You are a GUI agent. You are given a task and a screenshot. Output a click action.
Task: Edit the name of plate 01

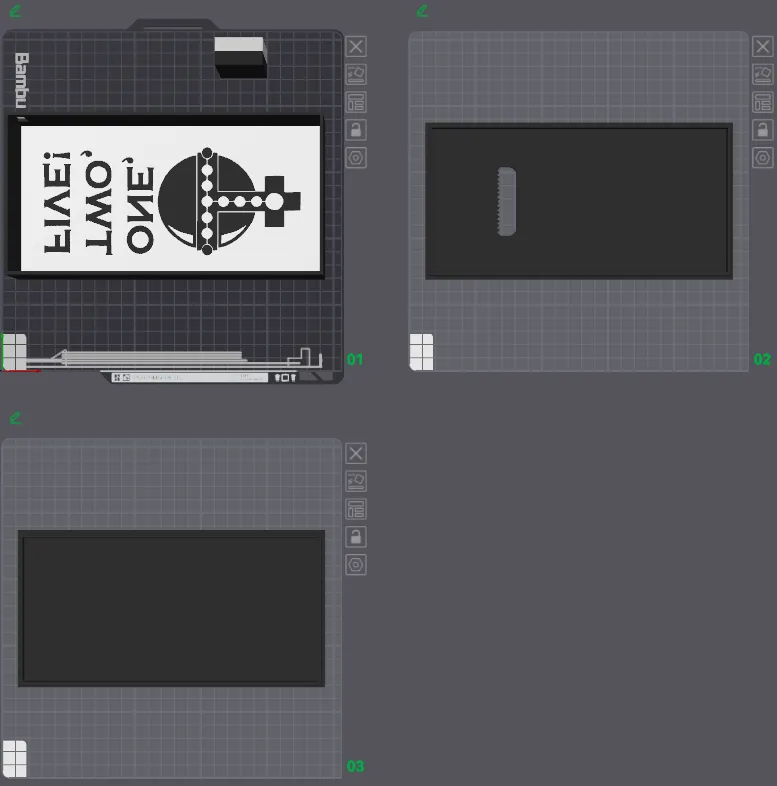coord(16,11)
